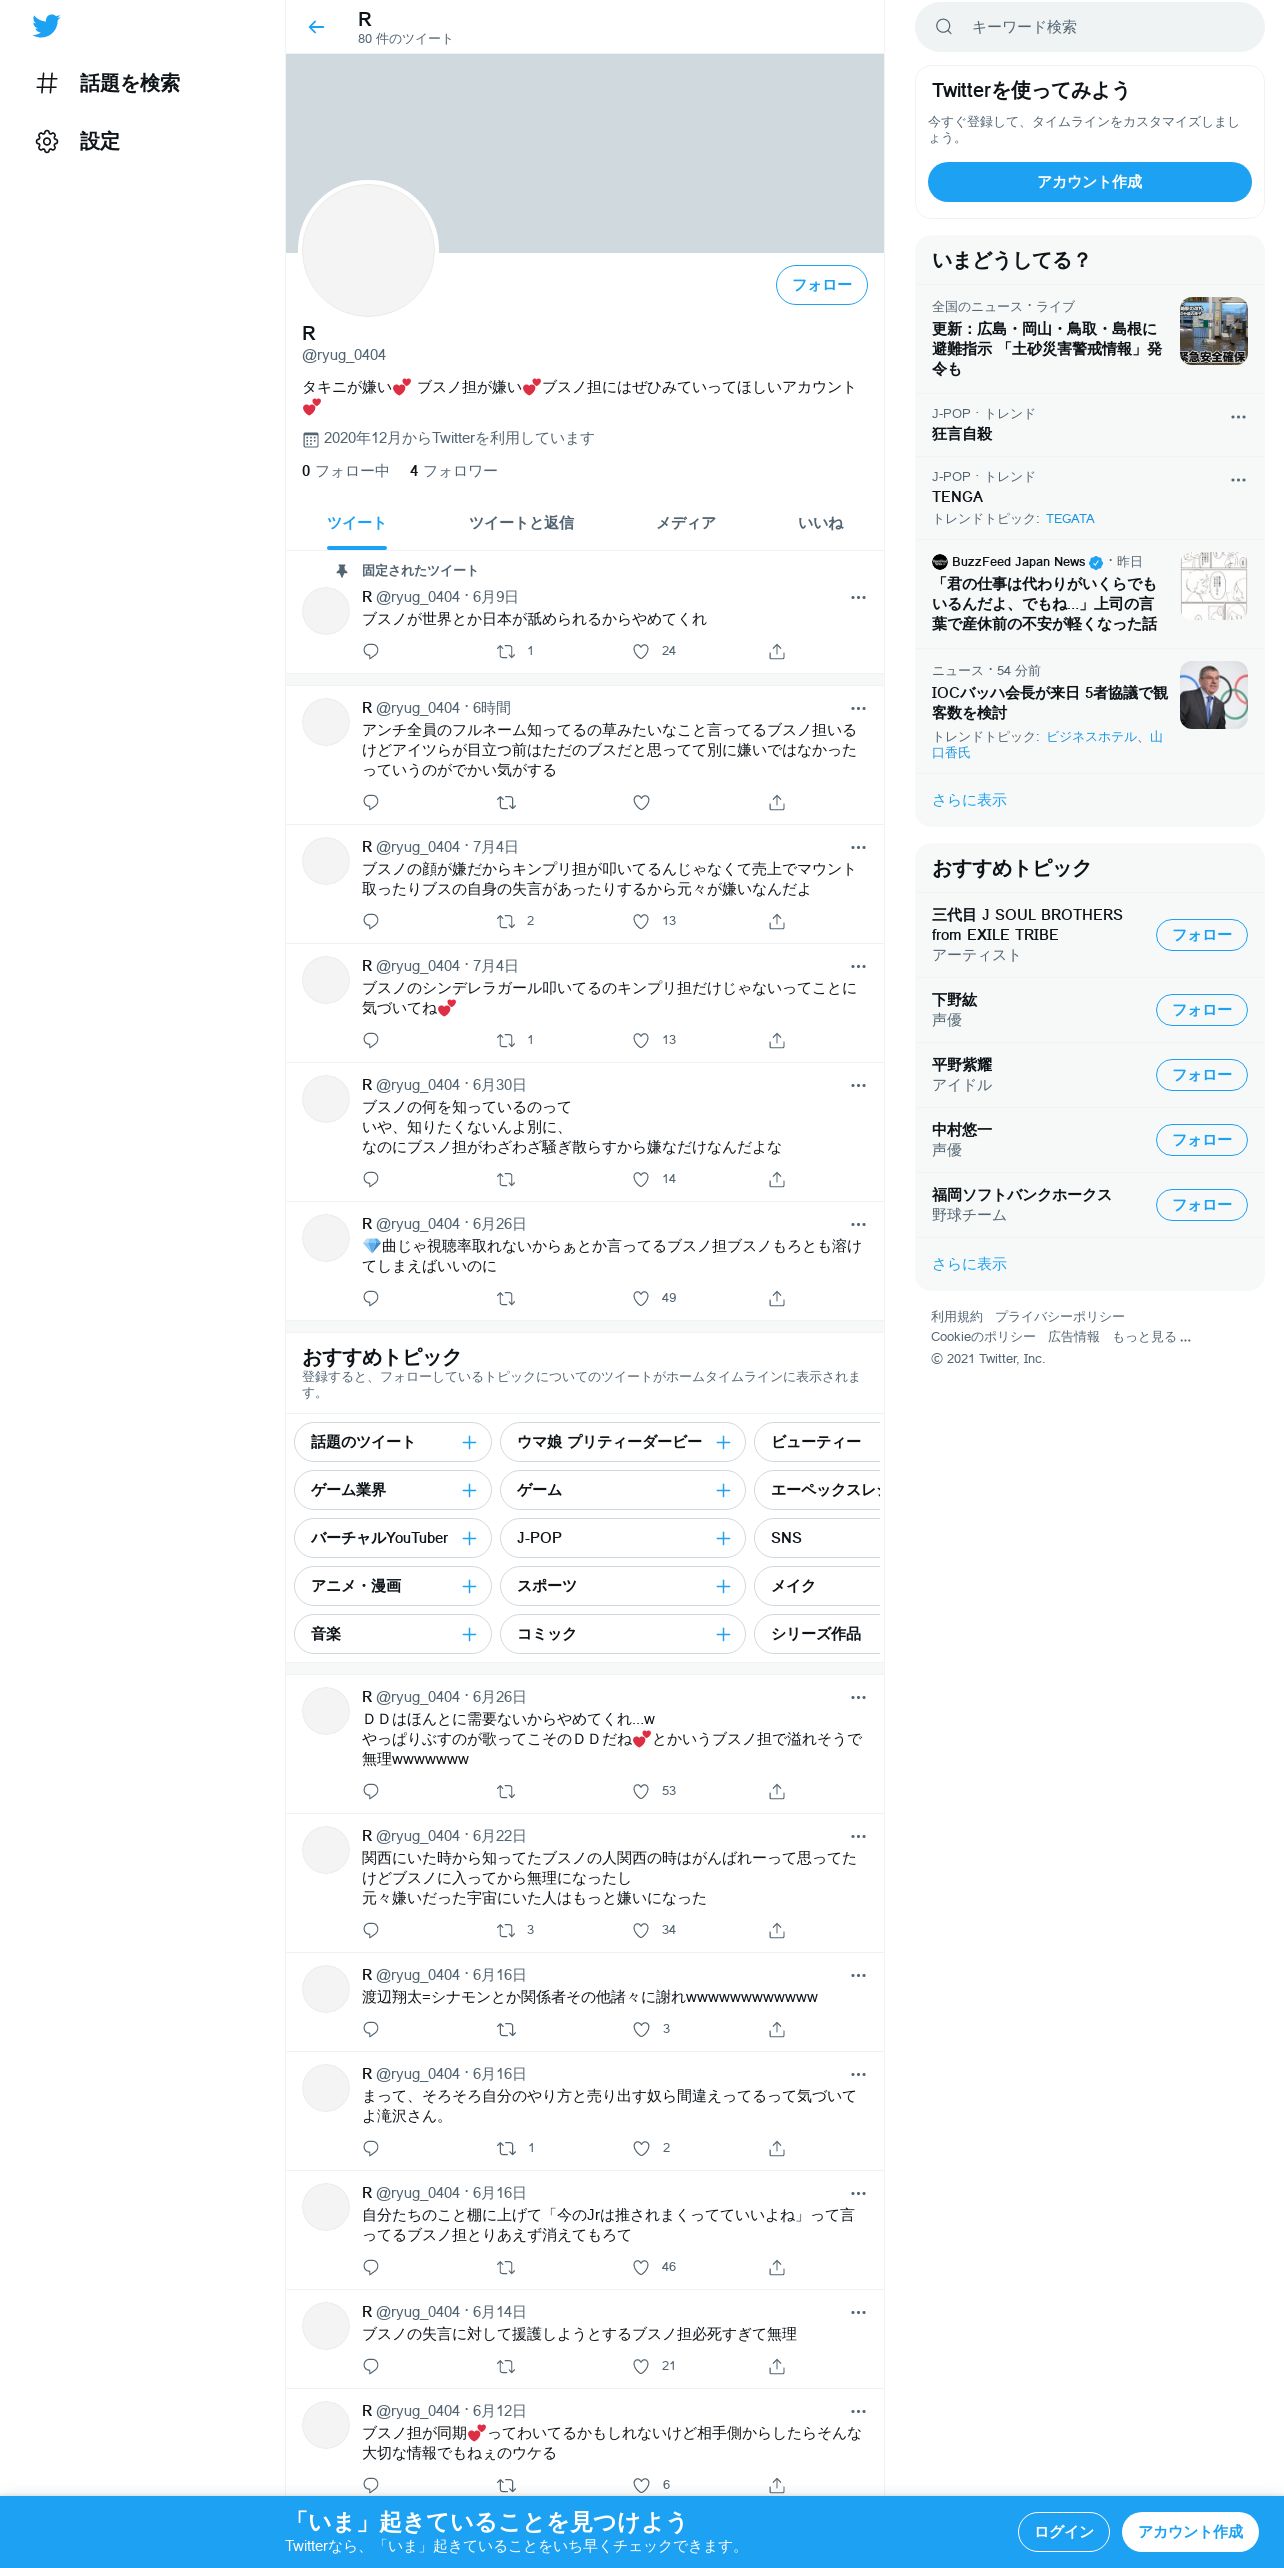Like the tweet with 49 likes
This screenshot has width=1284, height=2568.
pos(641,1298)
